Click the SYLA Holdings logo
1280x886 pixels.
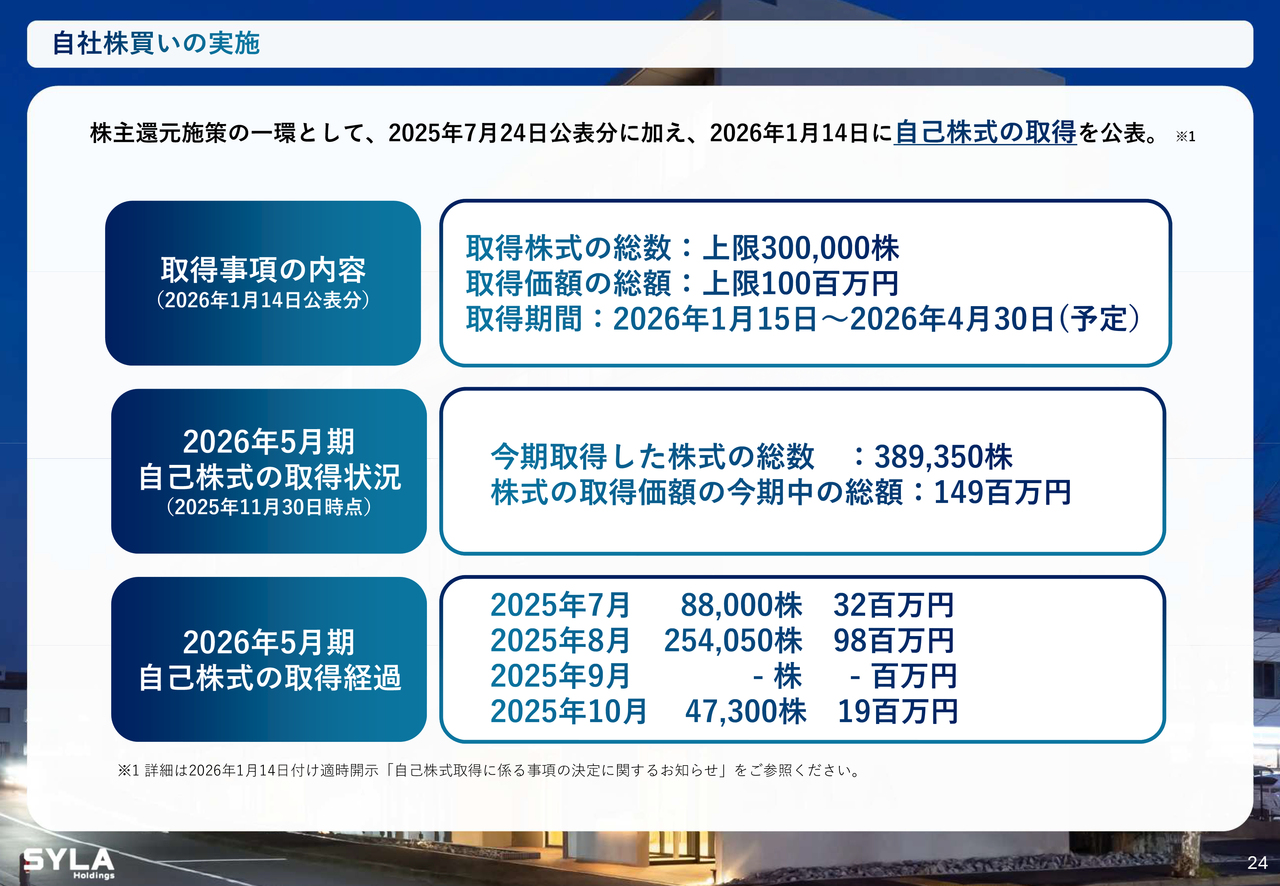(68, 863)
